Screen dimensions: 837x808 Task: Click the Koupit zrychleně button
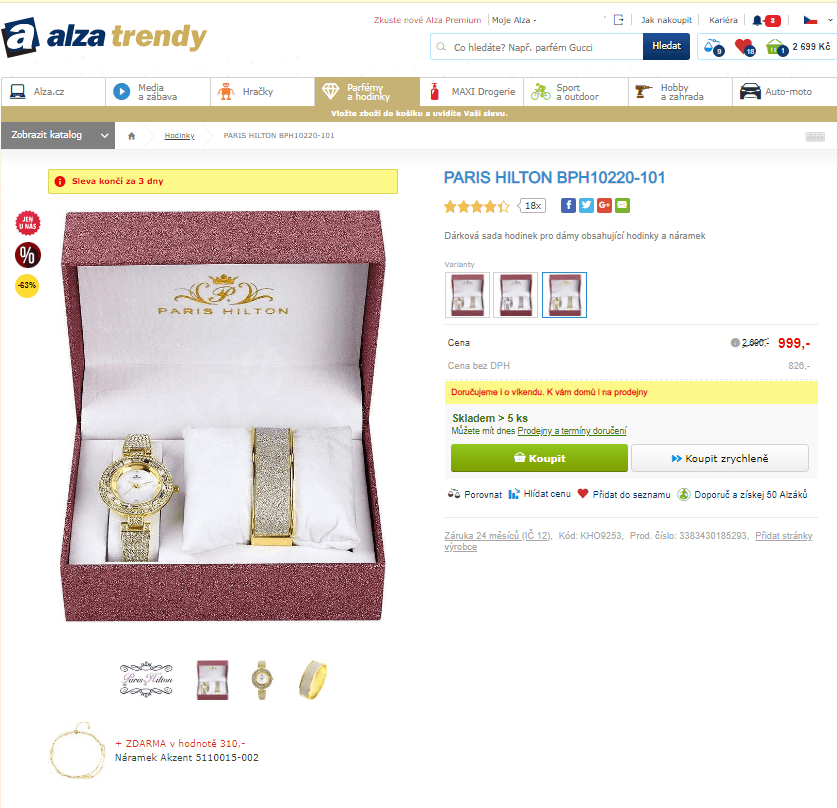pyautogui.click(x=720, y=458)
